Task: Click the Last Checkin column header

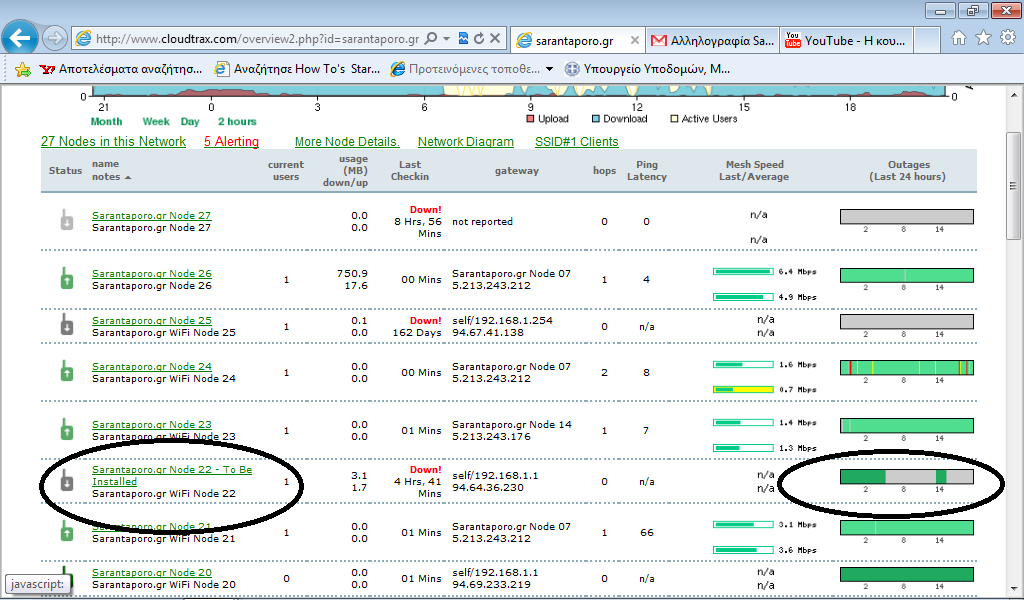Action: [x=410, y=170]
